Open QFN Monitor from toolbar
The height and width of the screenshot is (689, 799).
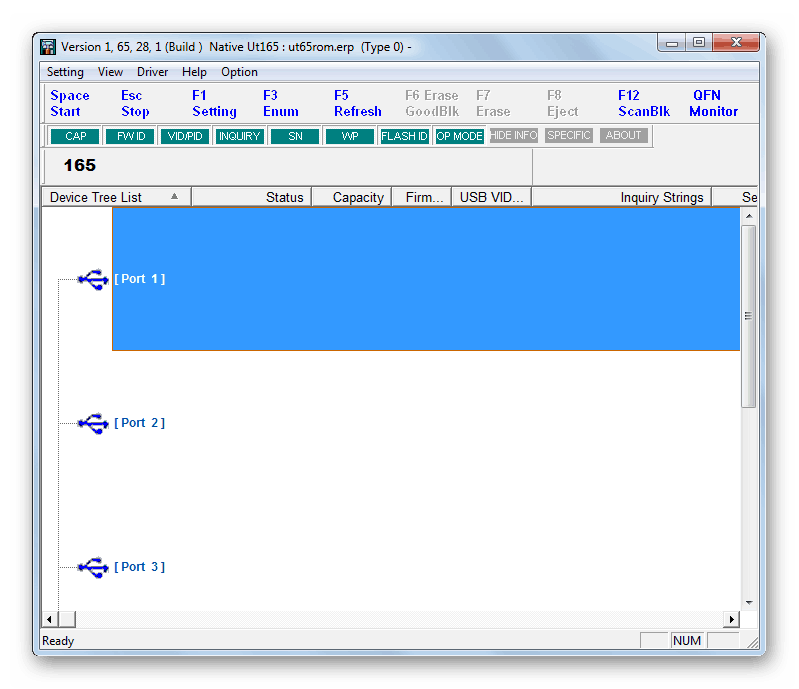click(713, 103)
